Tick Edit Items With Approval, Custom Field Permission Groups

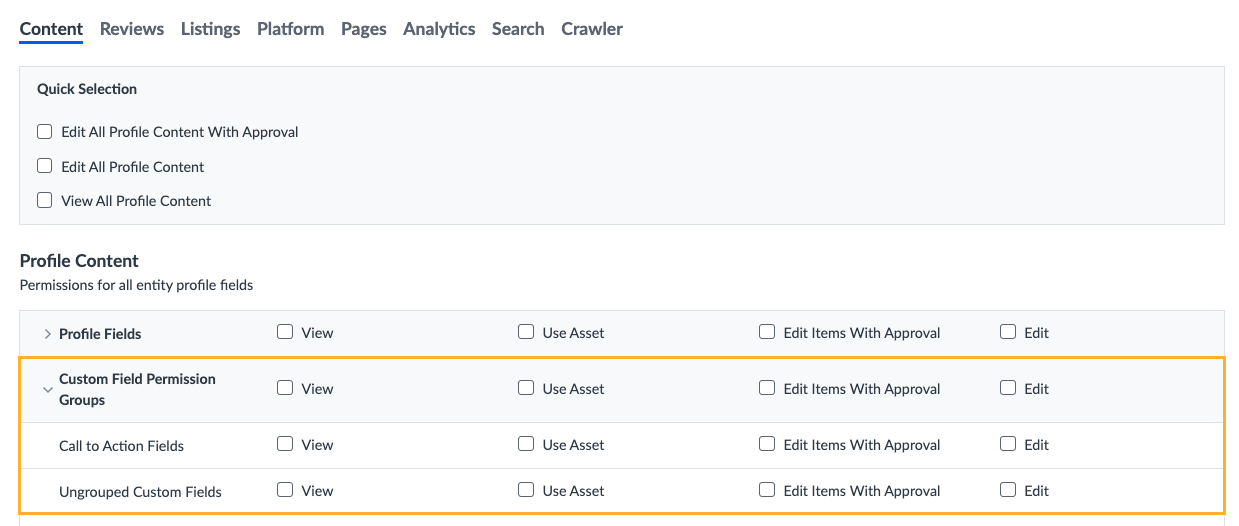(767, 388)
